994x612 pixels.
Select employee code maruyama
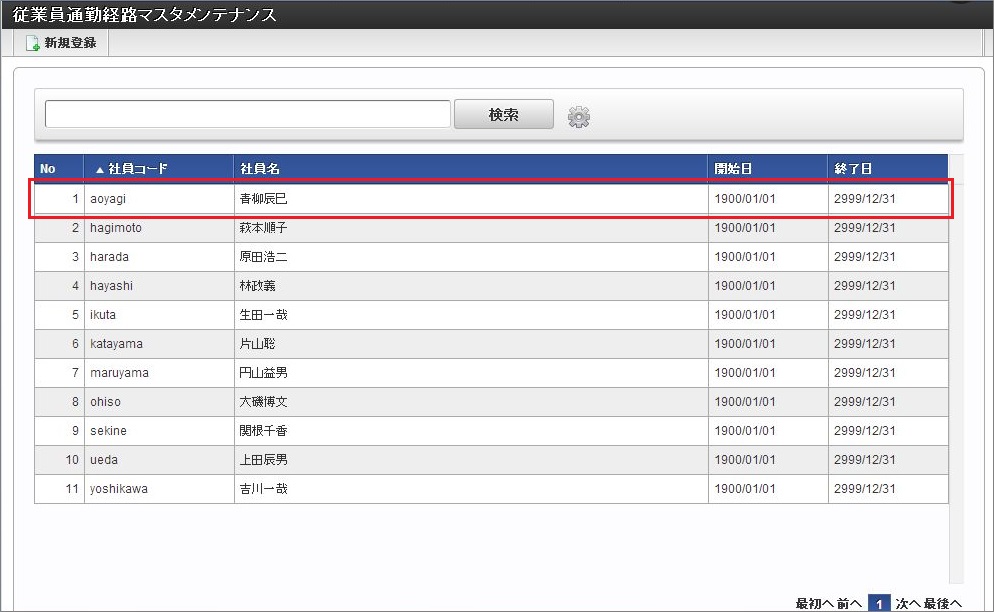(119, 373)
